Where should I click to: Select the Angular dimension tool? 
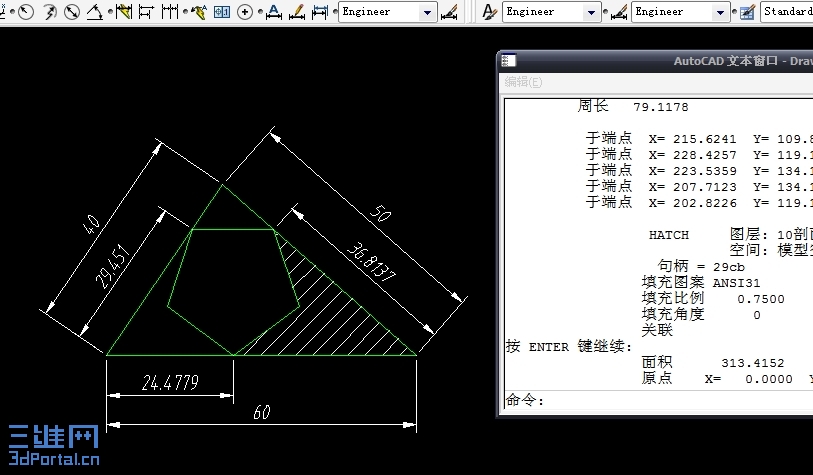tap(94, 11)
